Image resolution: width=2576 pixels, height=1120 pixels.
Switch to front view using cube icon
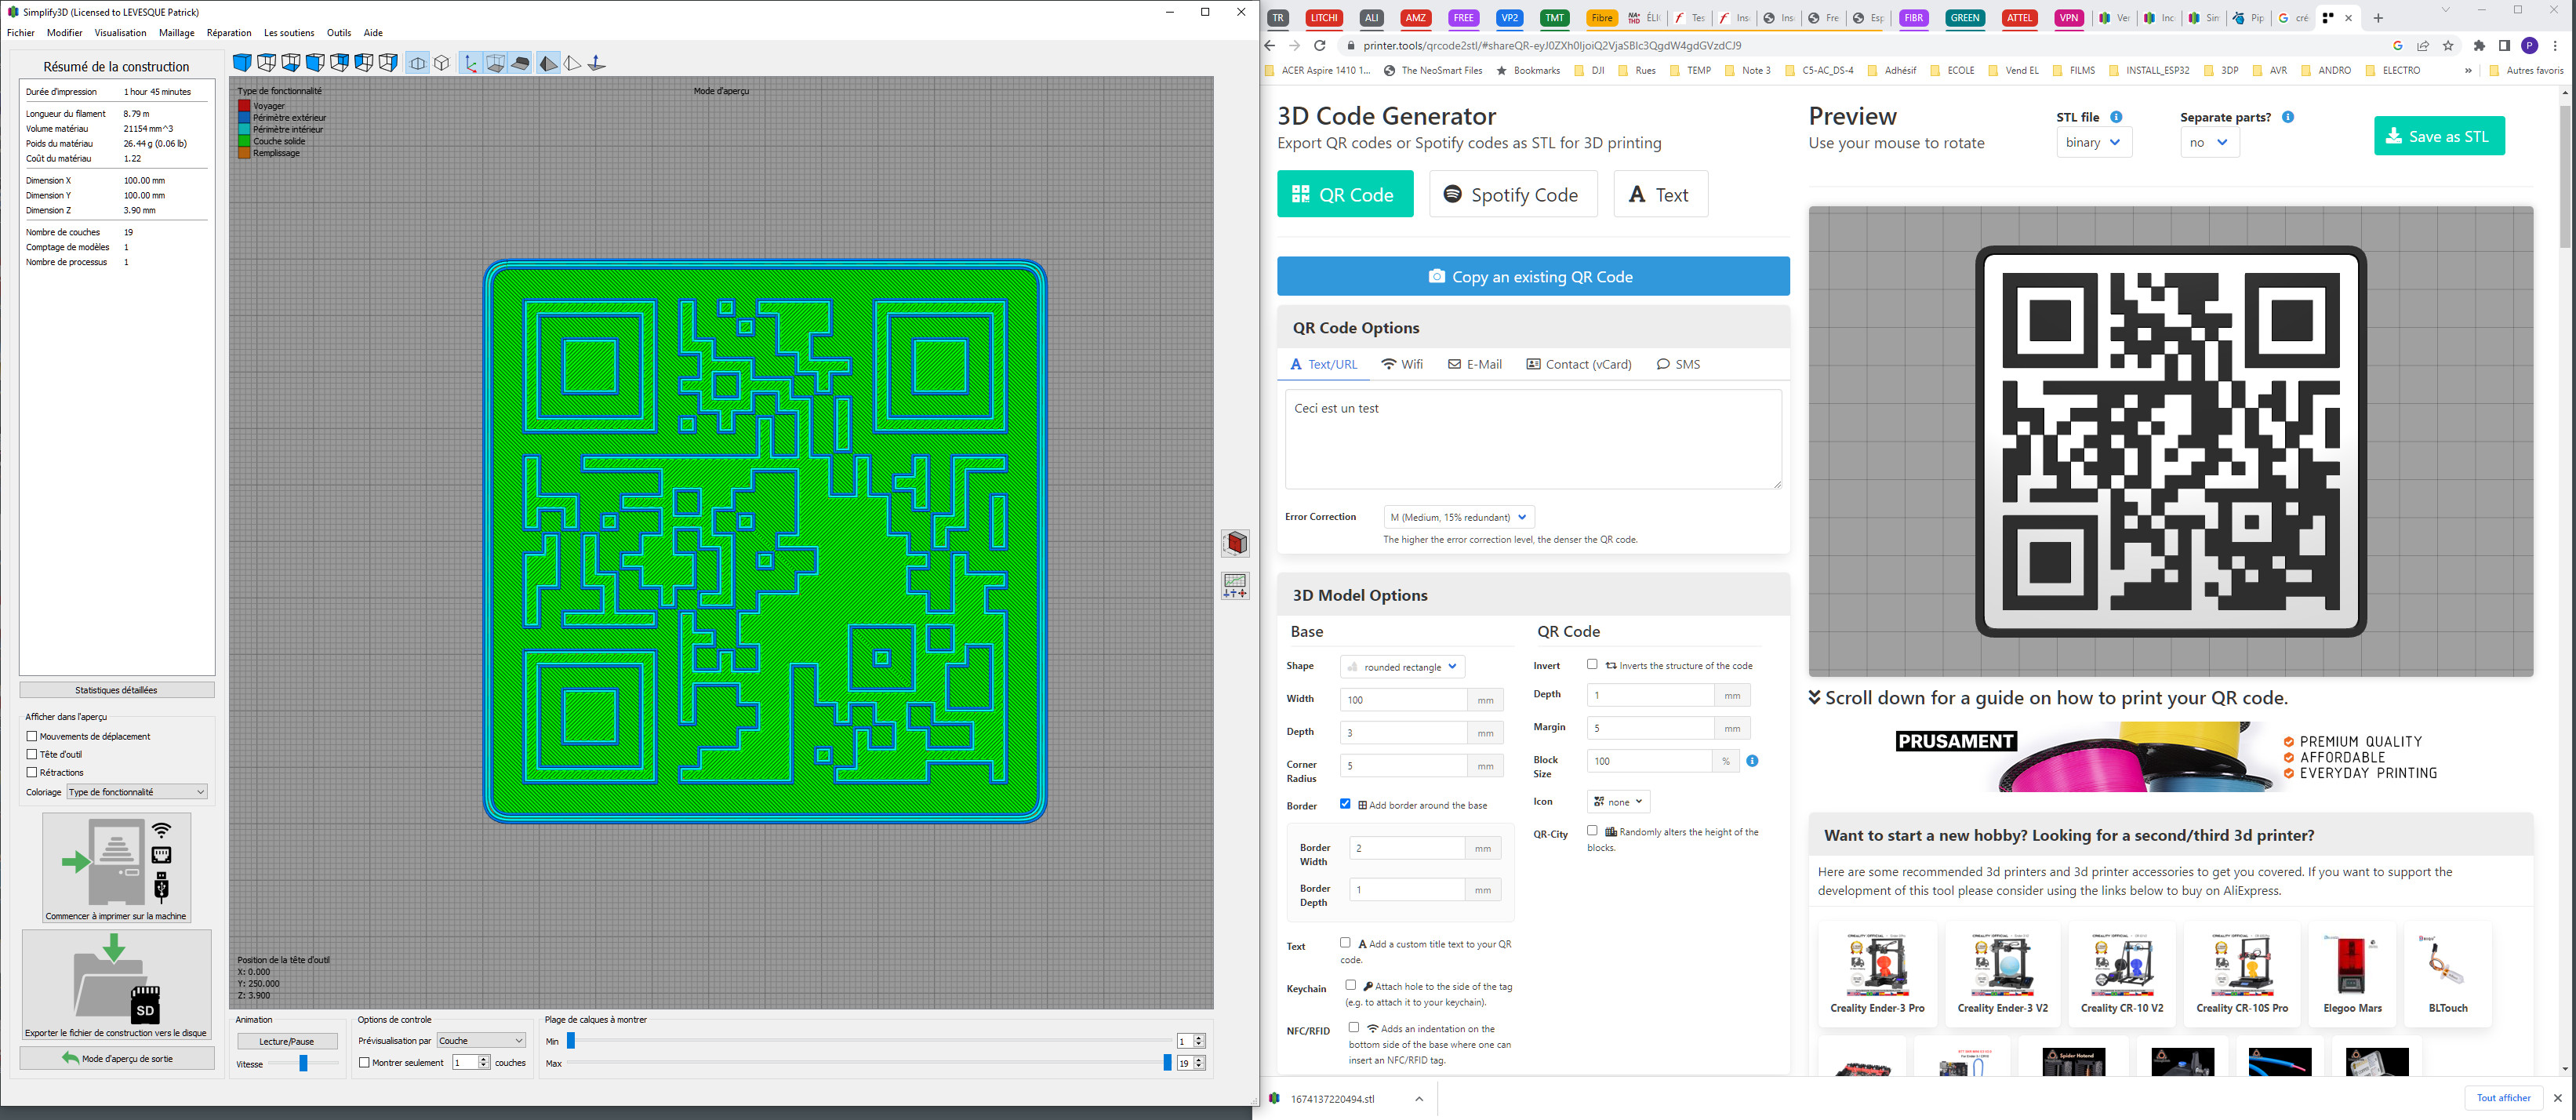coord(315,63)
